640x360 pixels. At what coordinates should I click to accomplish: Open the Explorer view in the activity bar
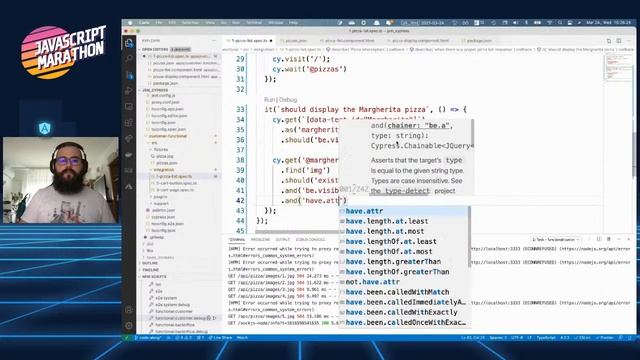click(x=129, y=42)
